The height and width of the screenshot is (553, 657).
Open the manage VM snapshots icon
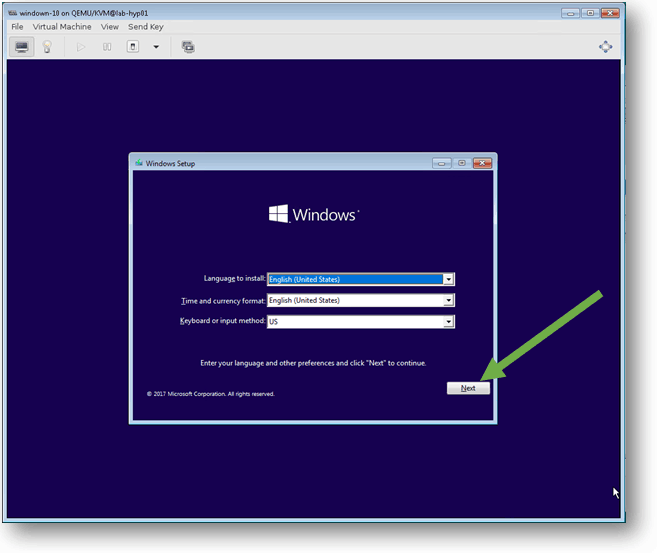[x=188, y=47]
